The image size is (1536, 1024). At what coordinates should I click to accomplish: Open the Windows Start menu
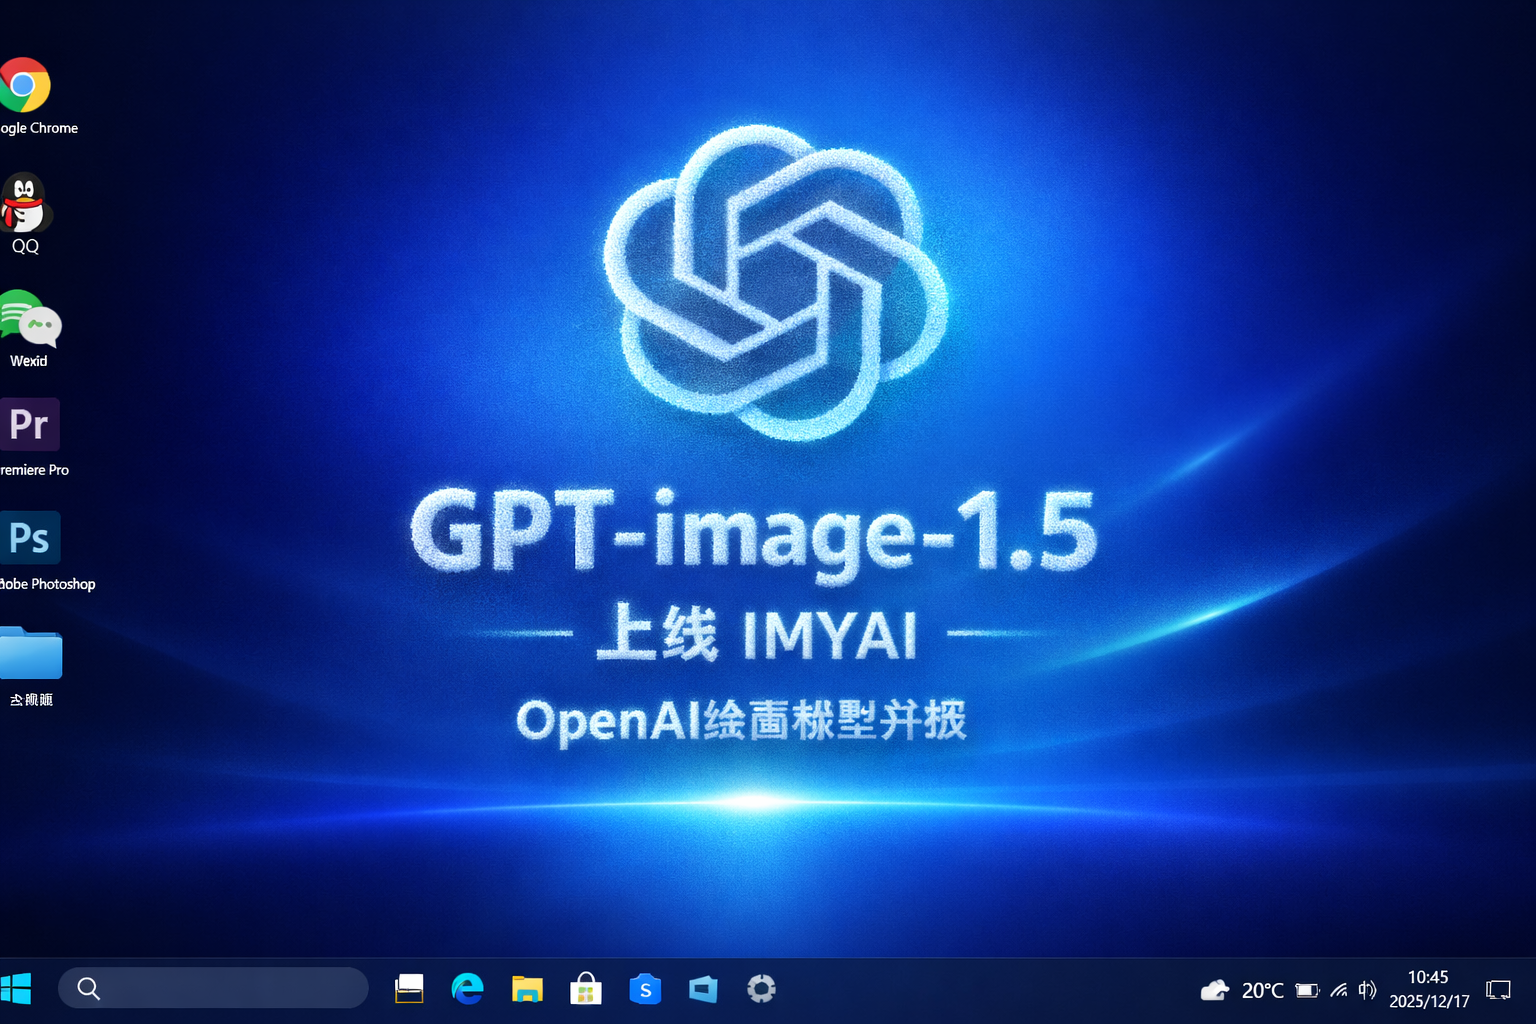tap(15, 989)
